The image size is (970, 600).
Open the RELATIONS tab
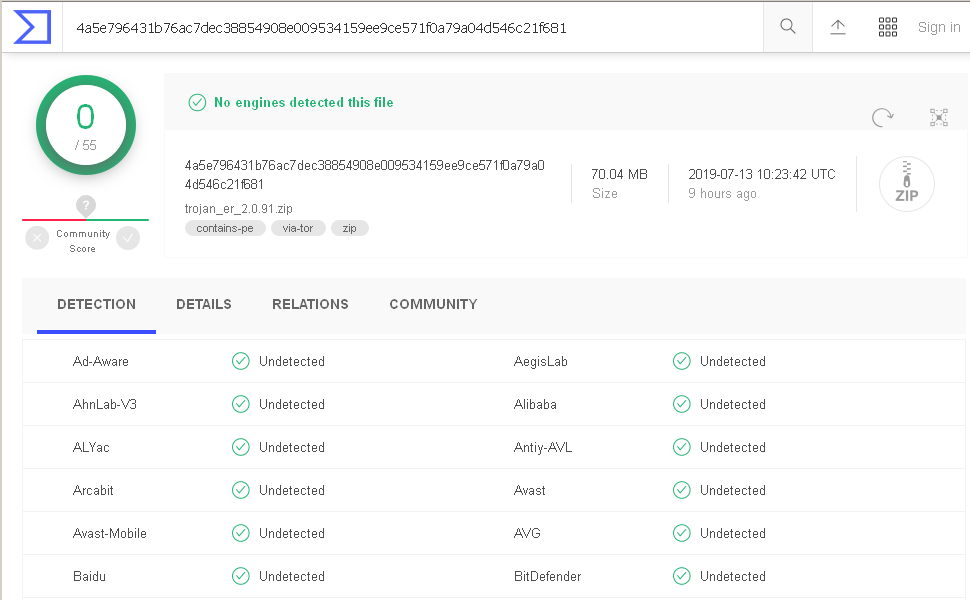coord(310,304)
